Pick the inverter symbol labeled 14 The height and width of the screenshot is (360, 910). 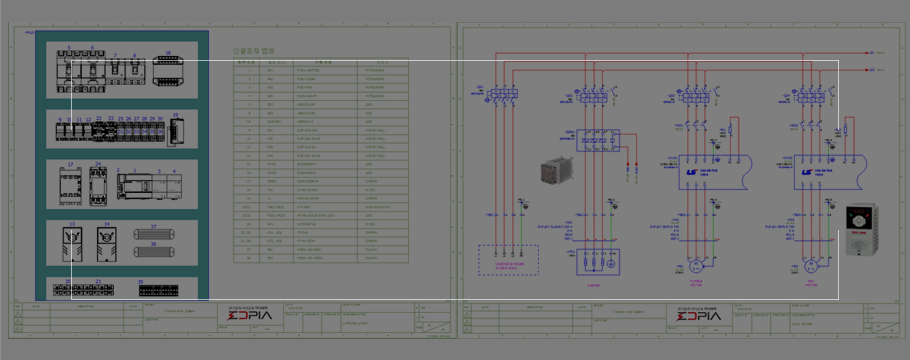(x=106, y=244)
